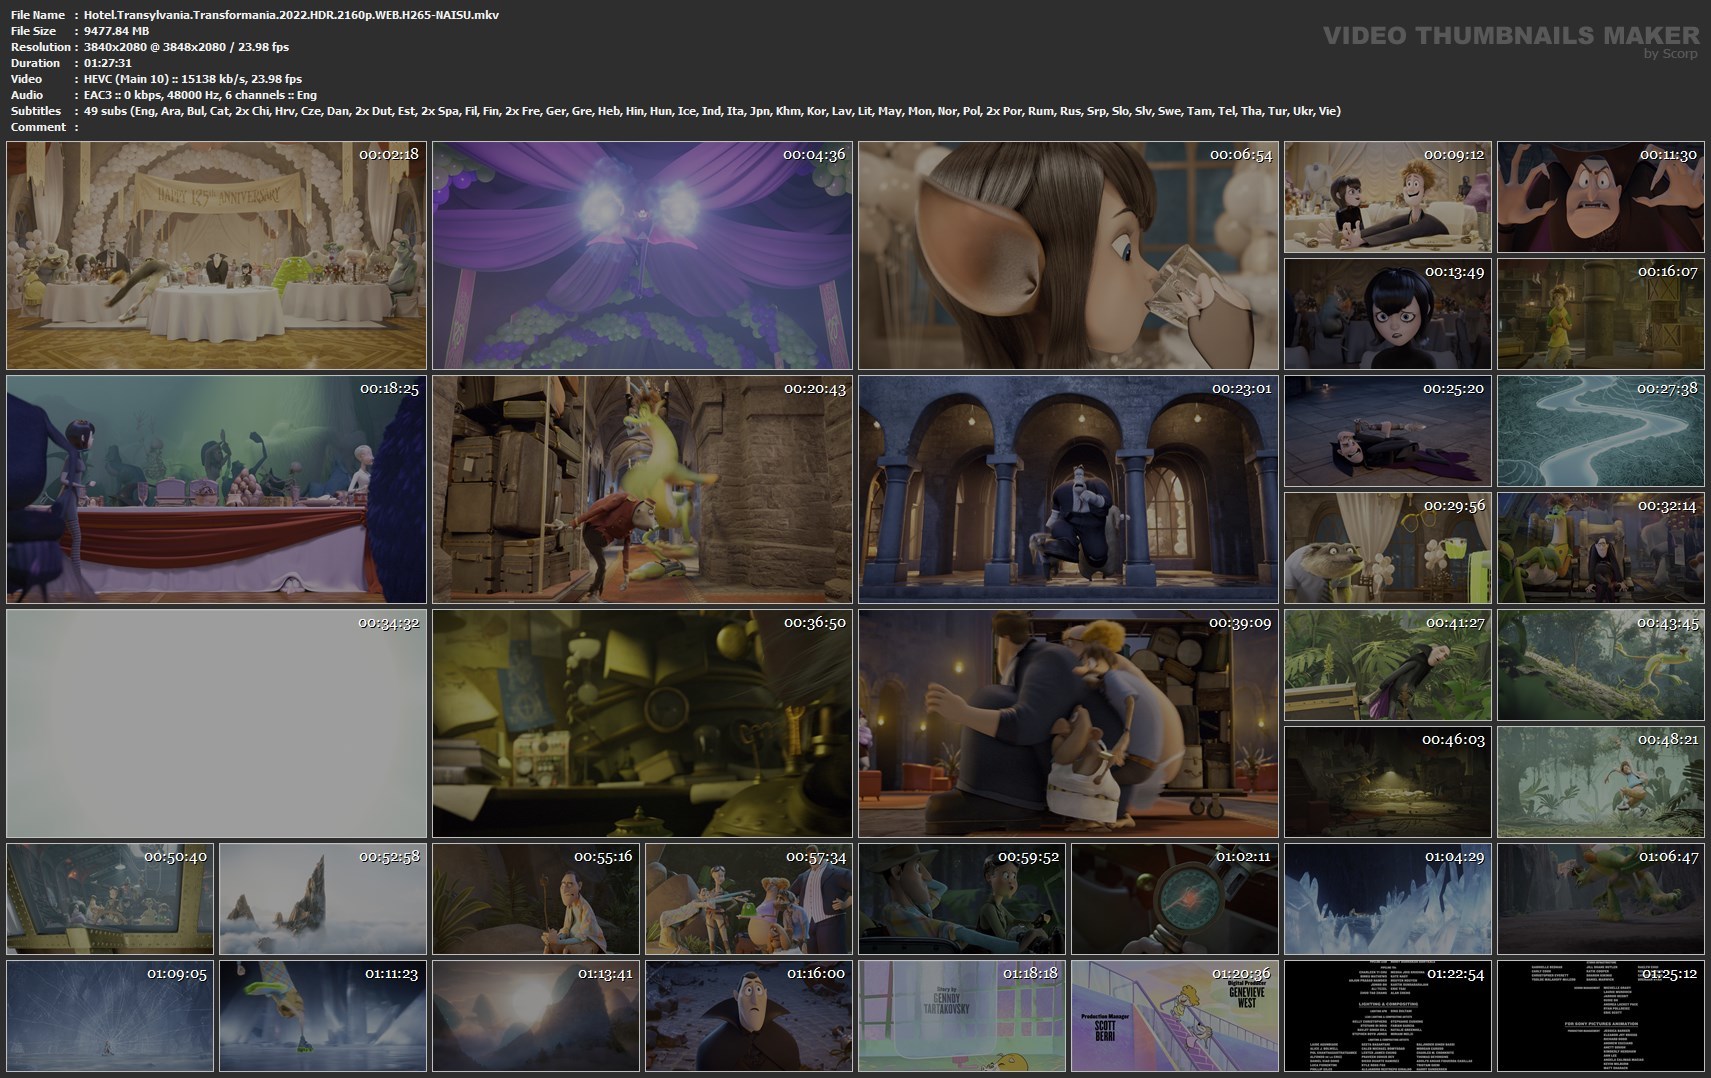
Task: Select the thumbnail timestamped 00:04:36
Action: coord(642,256)
